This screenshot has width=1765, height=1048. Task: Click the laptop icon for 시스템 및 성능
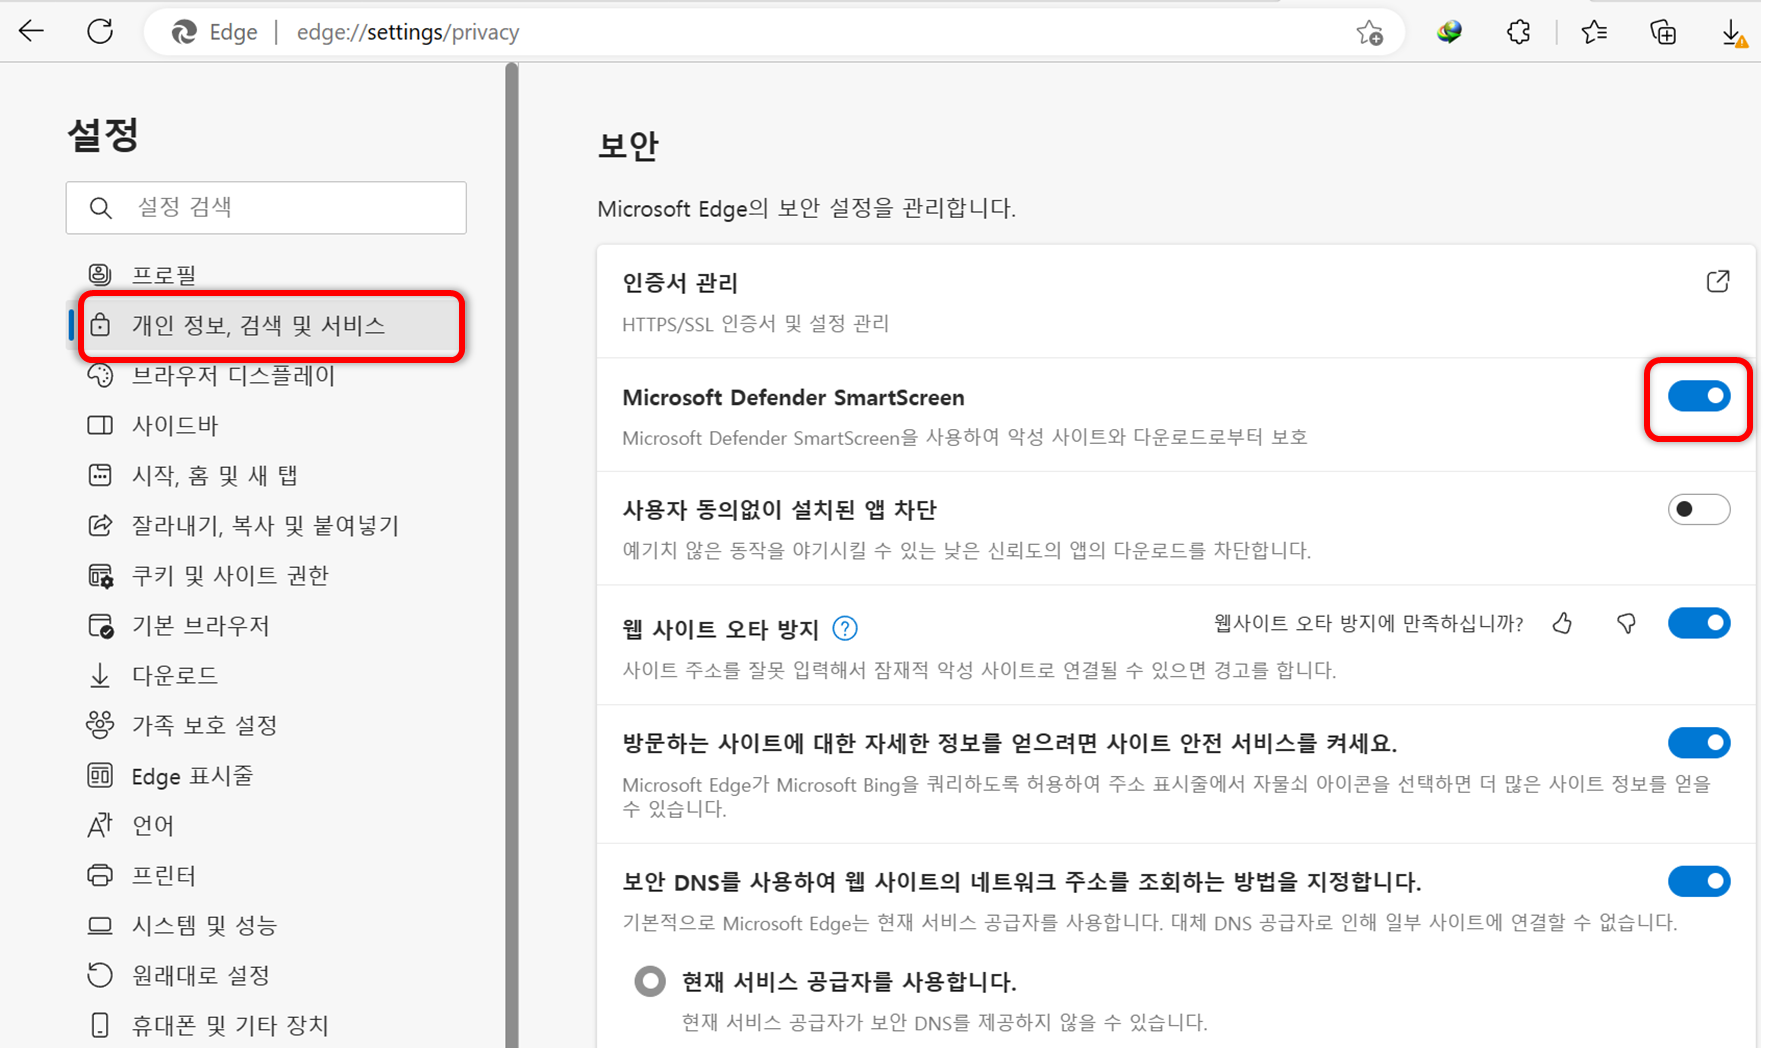[100, 925]
